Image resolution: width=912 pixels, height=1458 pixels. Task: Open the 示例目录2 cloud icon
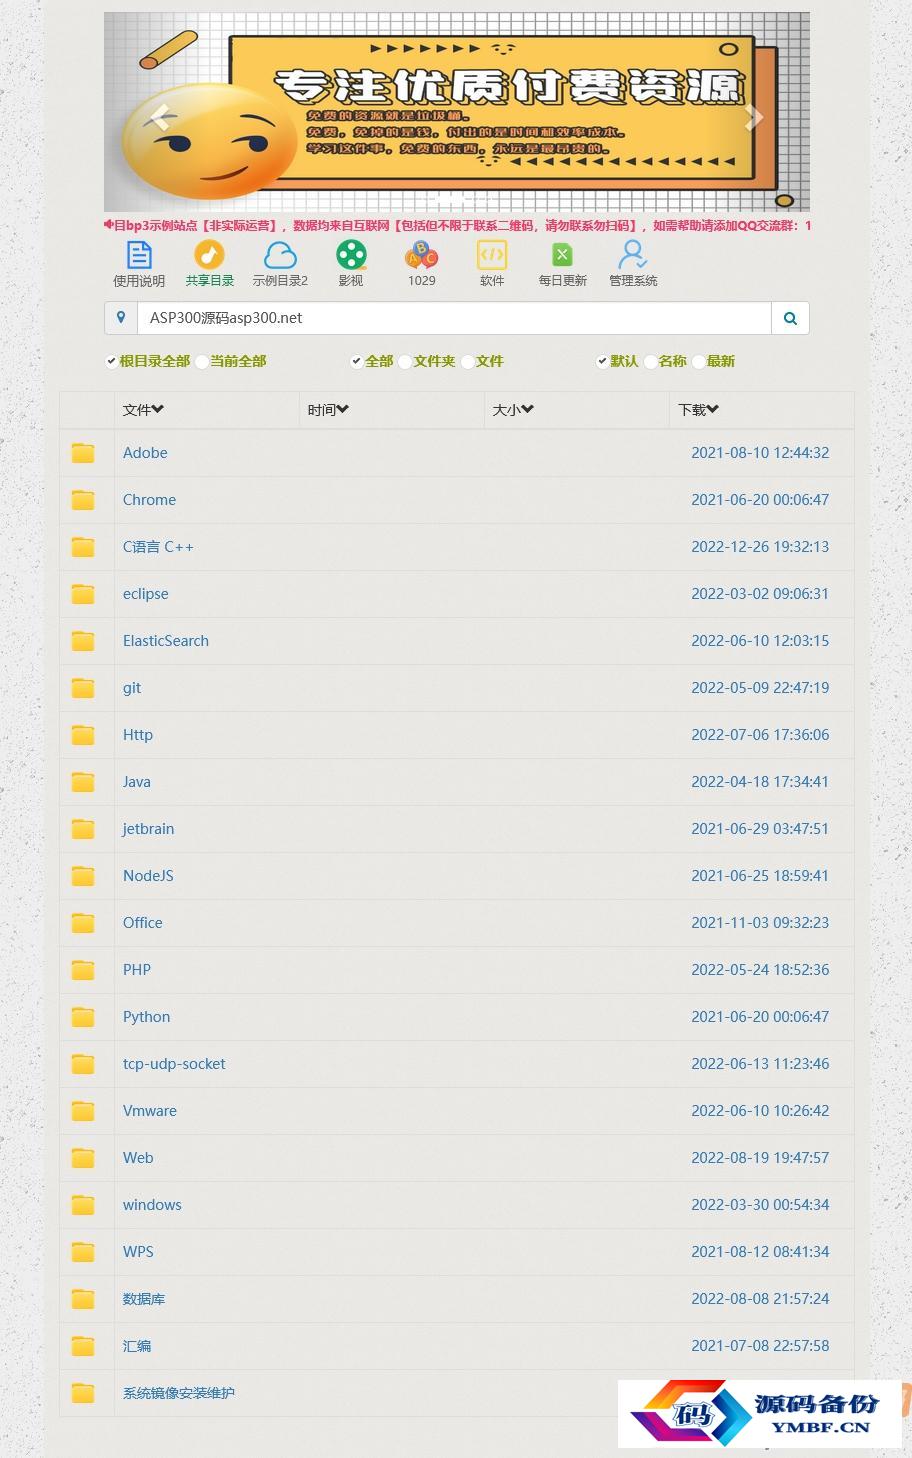[280, 255]
